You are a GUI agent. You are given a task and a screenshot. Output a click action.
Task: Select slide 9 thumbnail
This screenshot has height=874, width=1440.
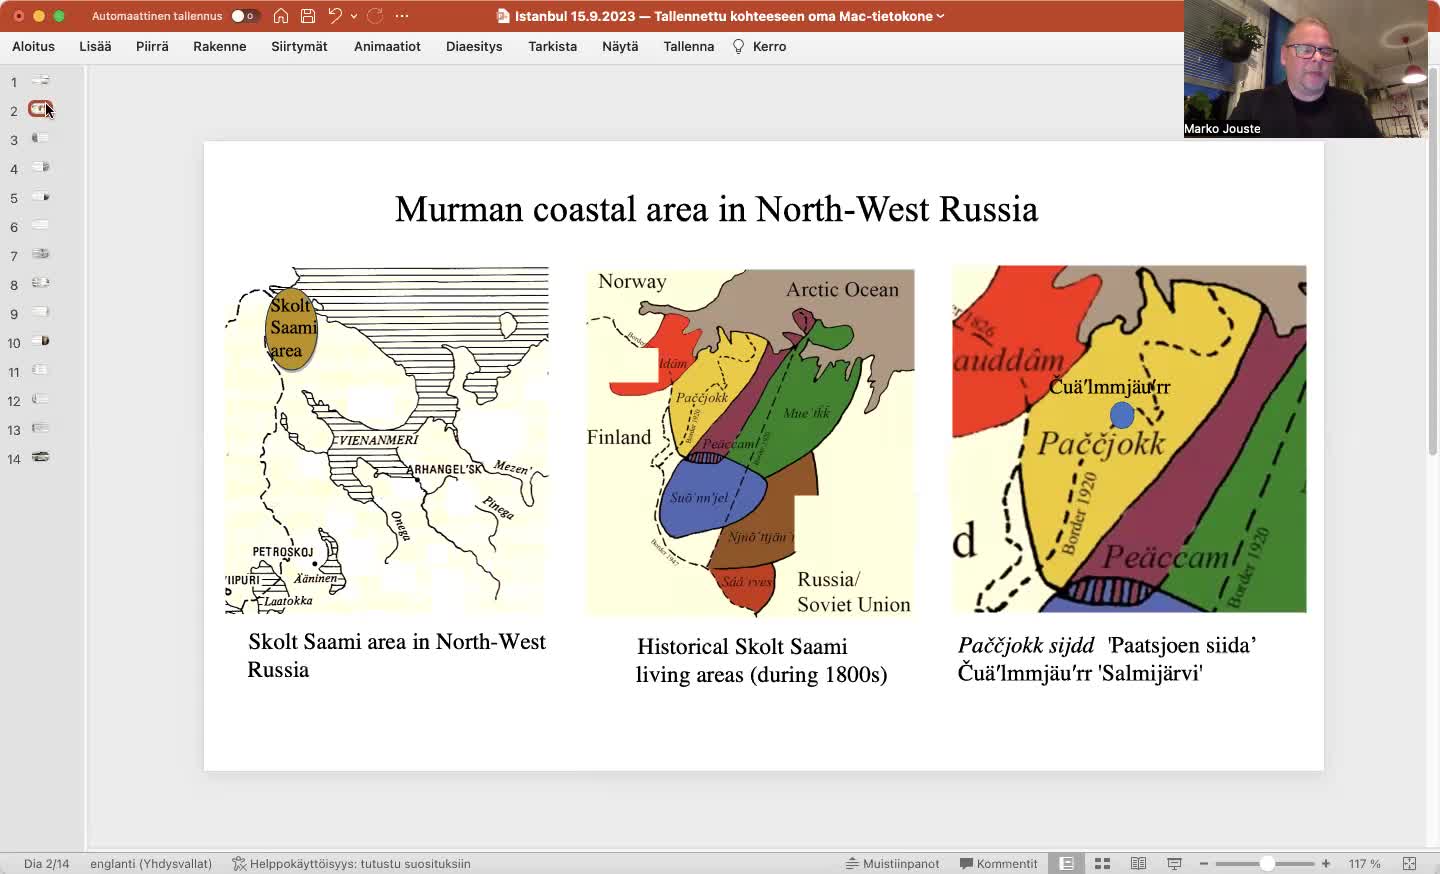pyautogui.click(x=41, y=312)
